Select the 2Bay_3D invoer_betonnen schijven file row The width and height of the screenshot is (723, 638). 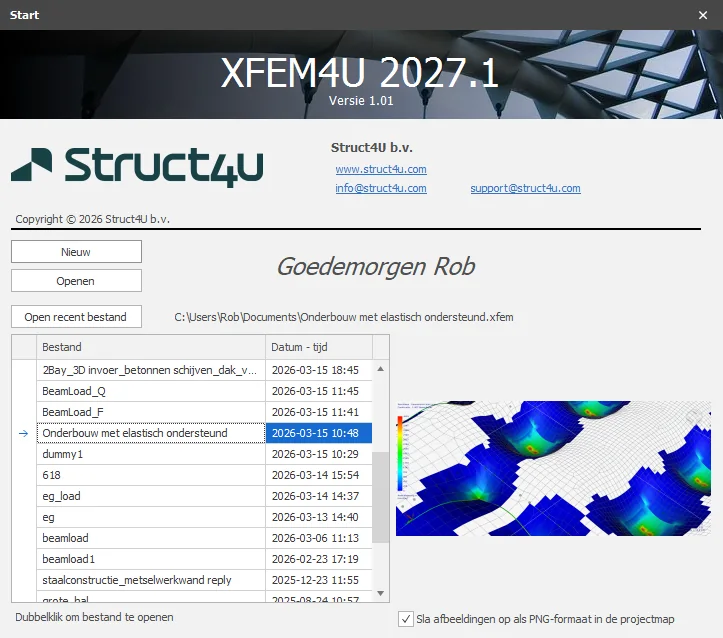pyautogui.click(x=151, y=370)
